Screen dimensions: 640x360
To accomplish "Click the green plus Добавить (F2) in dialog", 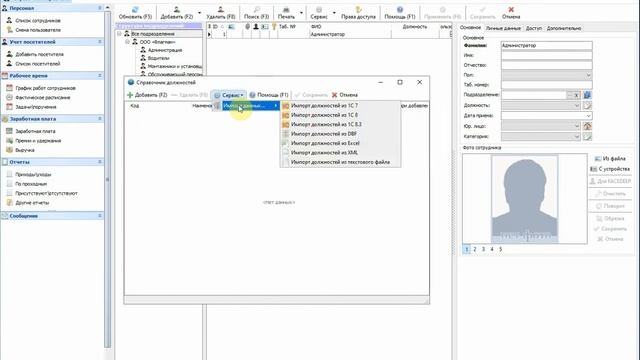I will pyautogui.click(x=130, y=95).
